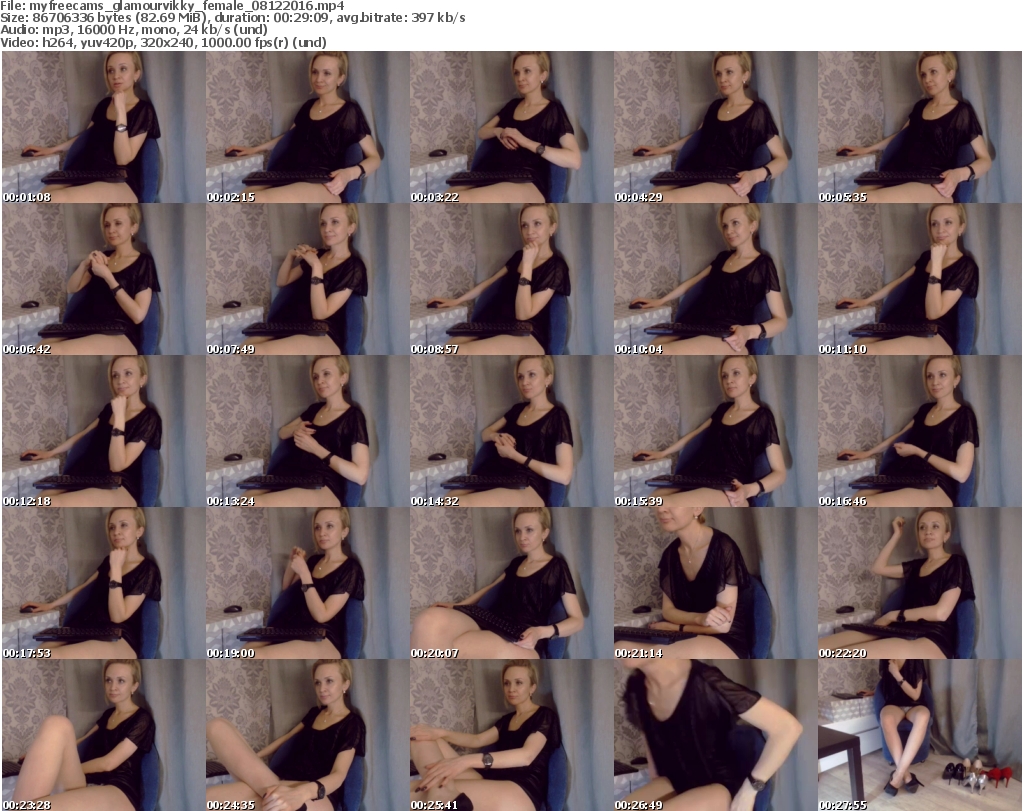Choose the frame marked 00:07:49
The height and width of the screenshot is (811, 1024).
click(308, 279)
